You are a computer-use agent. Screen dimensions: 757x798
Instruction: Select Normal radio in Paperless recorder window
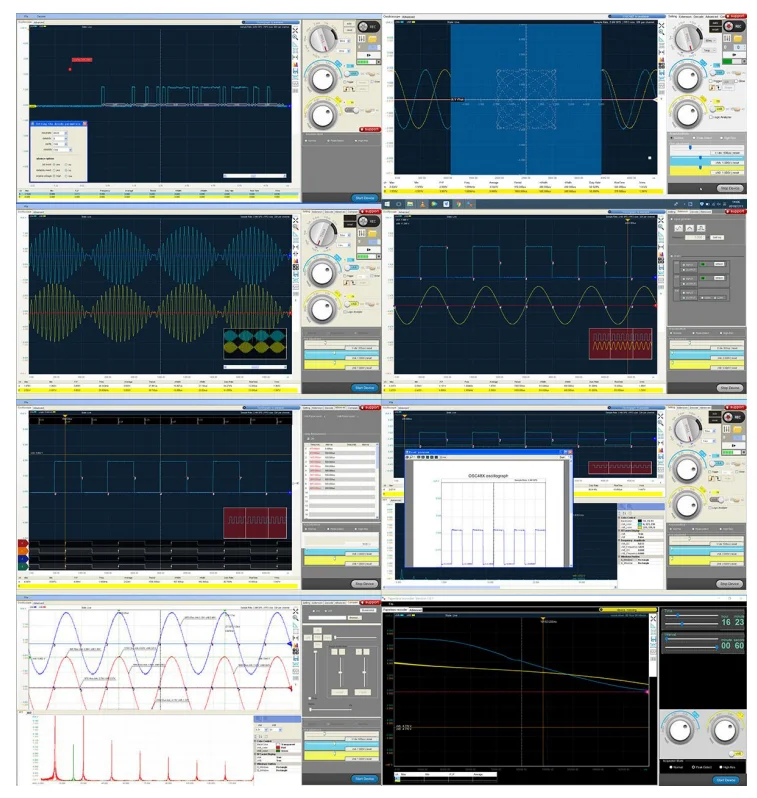(x=671, y=767)
